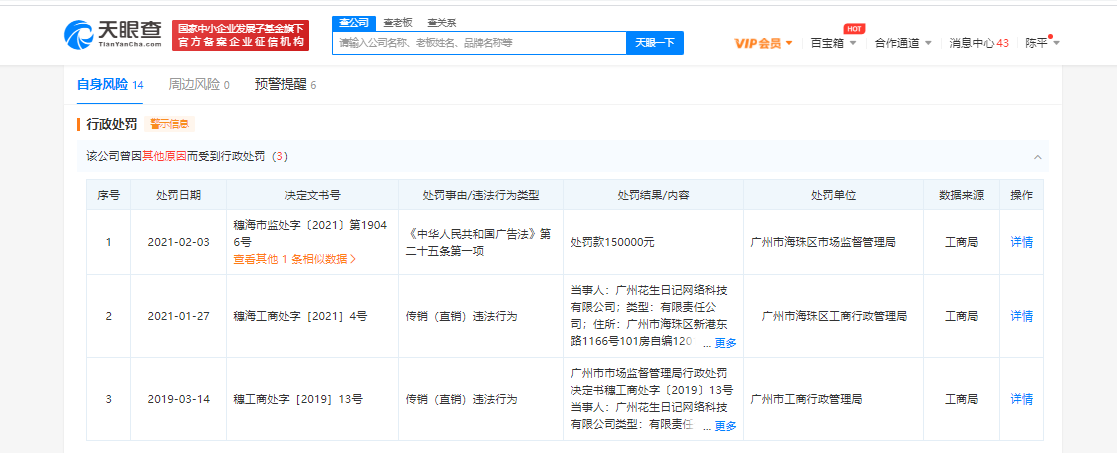Click the 处罚事由/违法行为类型 column header
The height and width of the screenshot is (453, 1117).
(481, 194)
